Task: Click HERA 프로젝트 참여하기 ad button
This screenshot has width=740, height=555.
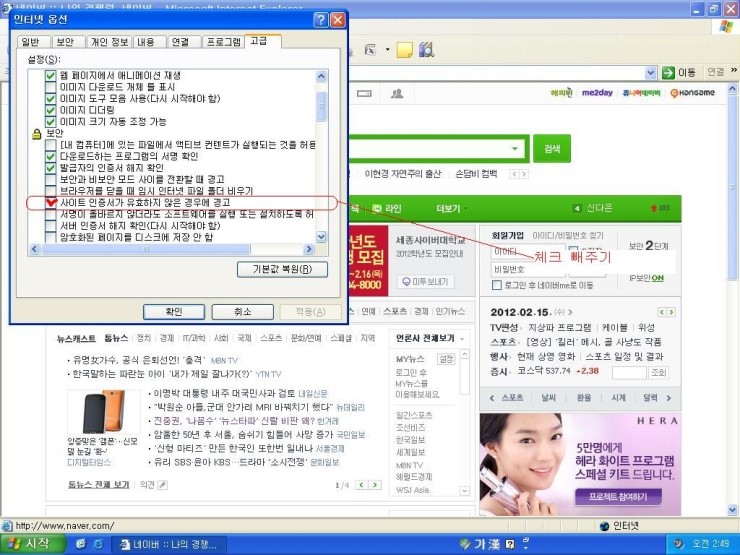Action: 618,496
